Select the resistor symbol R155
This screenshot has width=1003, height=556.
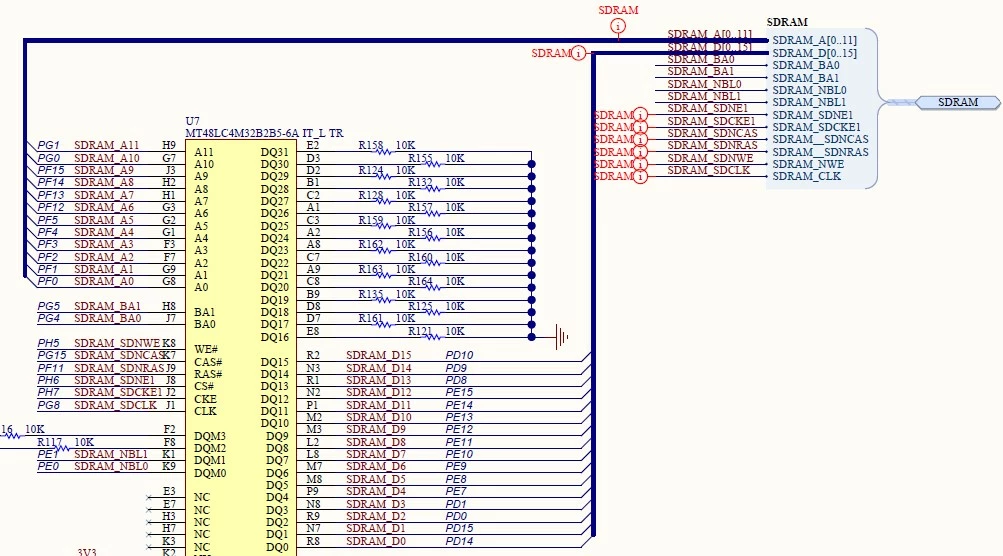433,164
